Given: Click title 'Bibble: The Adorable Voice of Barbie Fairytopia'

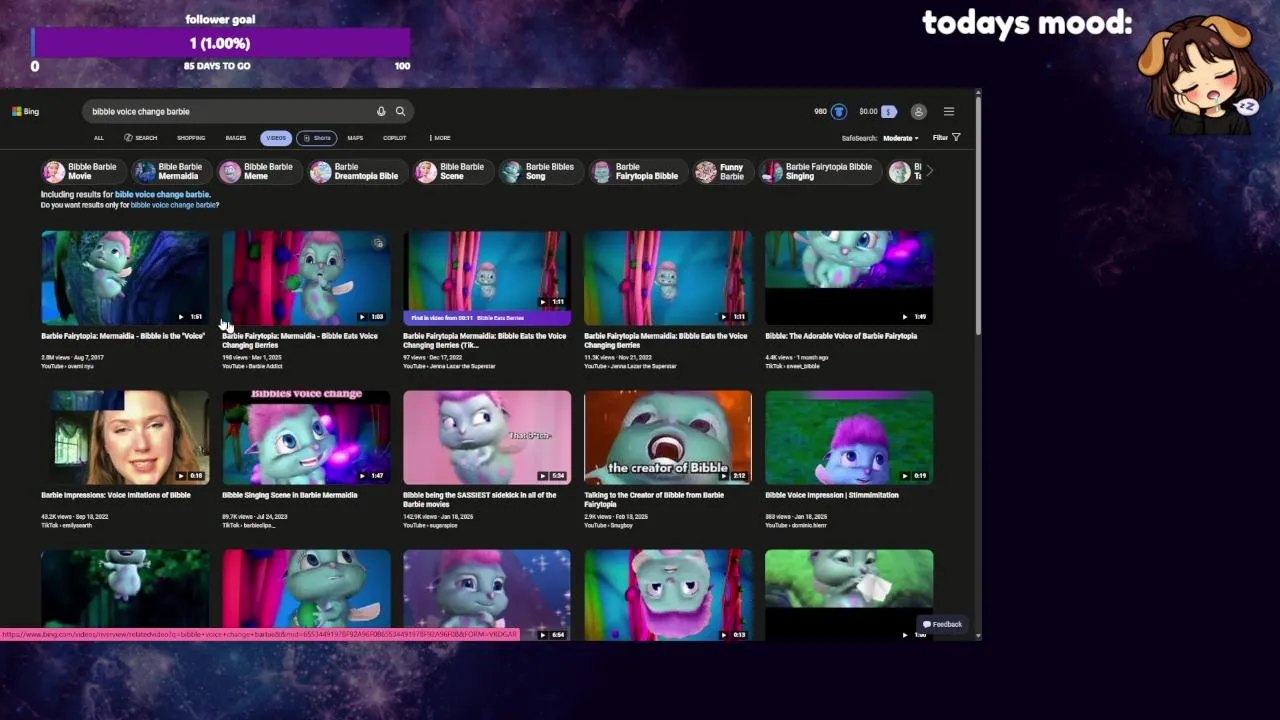Looking at the screenshot, I should [841, 336].
